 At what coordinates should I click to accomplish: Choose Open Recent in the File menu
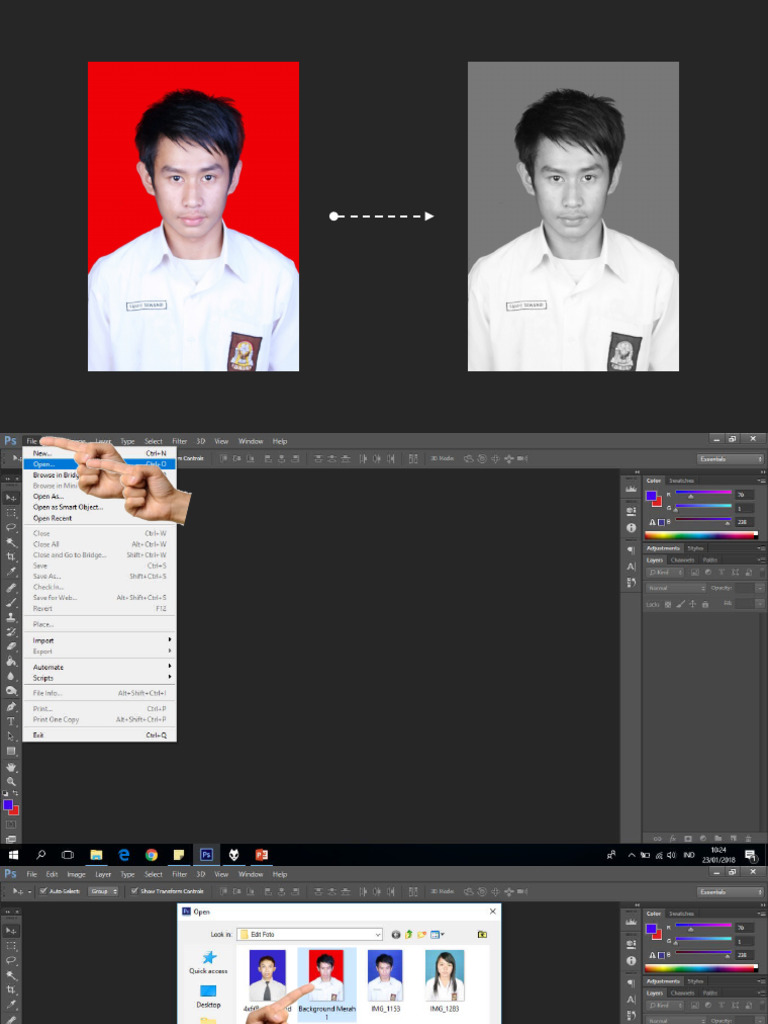coord(99,518)
